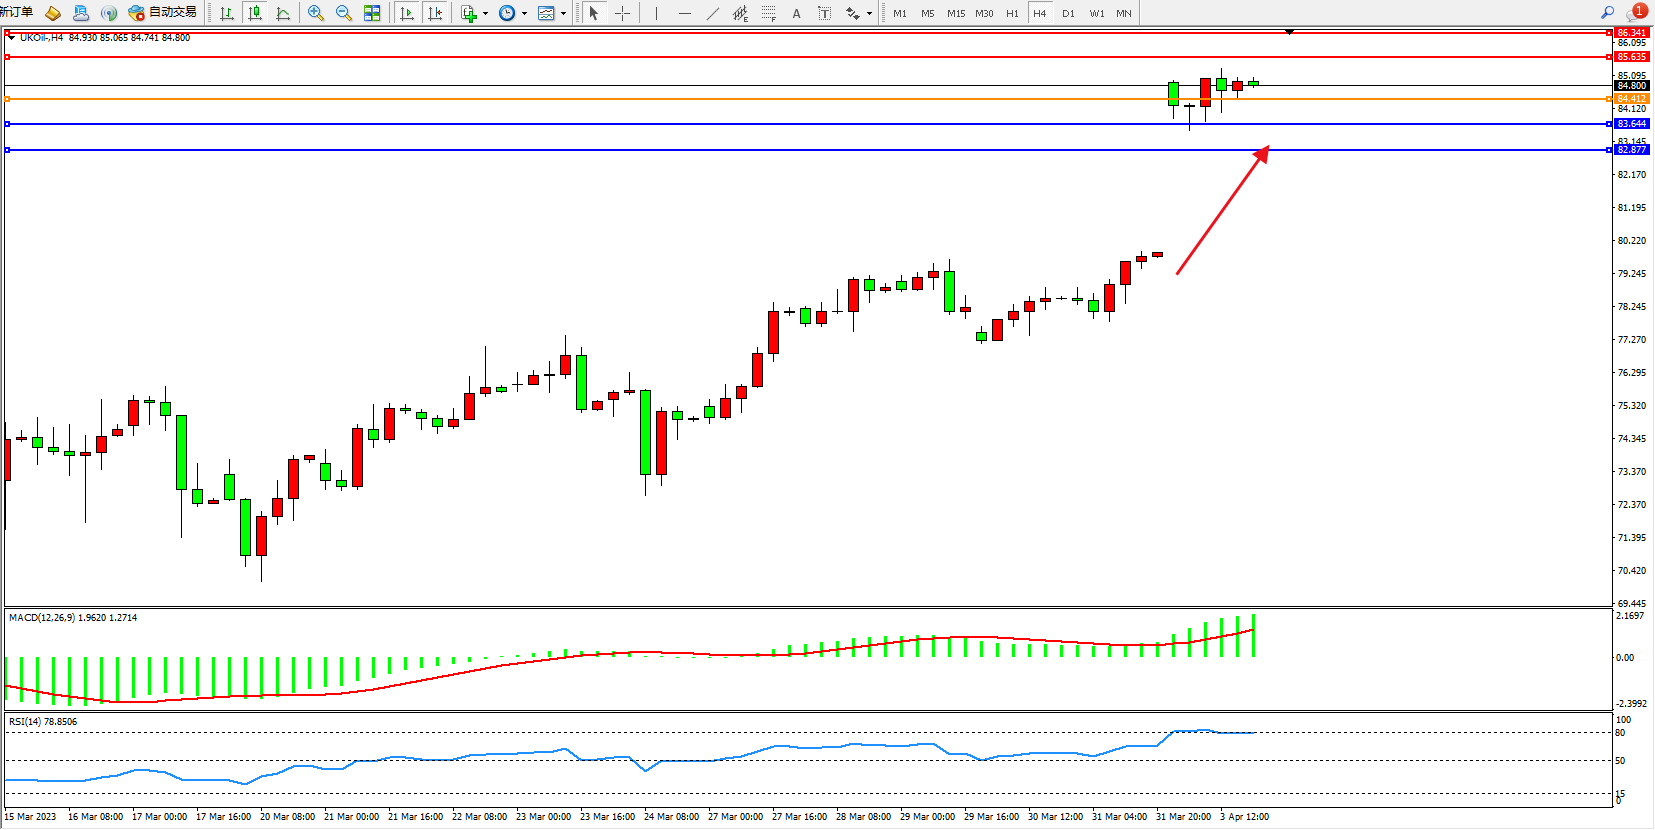This screenshot has width=1655, height=830.
Task: Click the New Order (新订单) button
Action: pyautogui.click(x=16, y=13)
